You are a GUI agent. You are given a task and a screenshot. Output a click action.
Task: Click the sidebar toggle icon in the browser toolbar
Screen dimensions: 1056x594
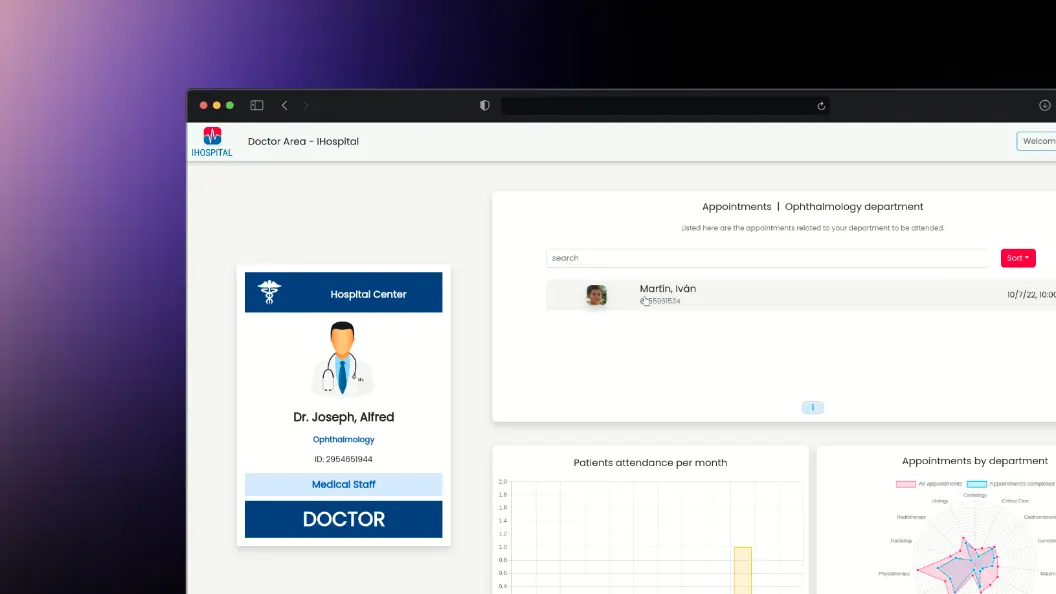click(x=257, y=104)
